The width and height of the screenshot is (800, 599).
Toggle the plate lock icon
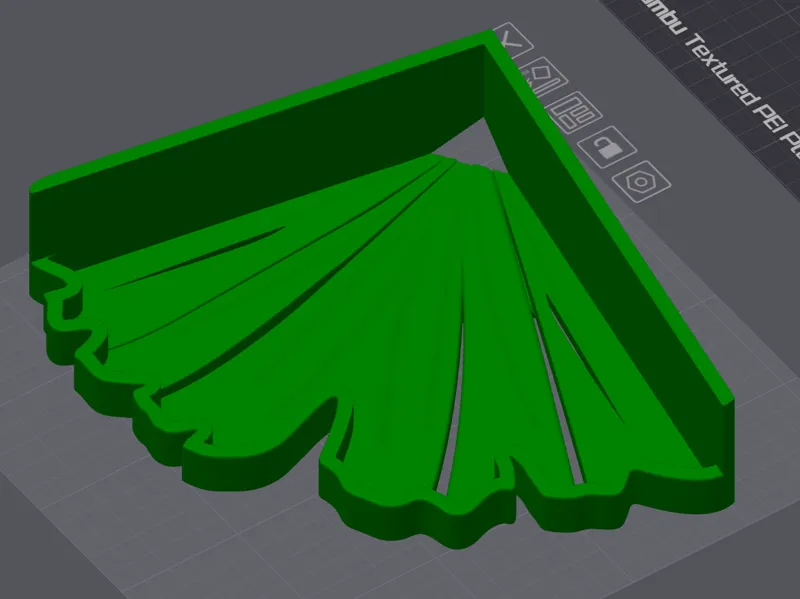[x=607, y=147]
